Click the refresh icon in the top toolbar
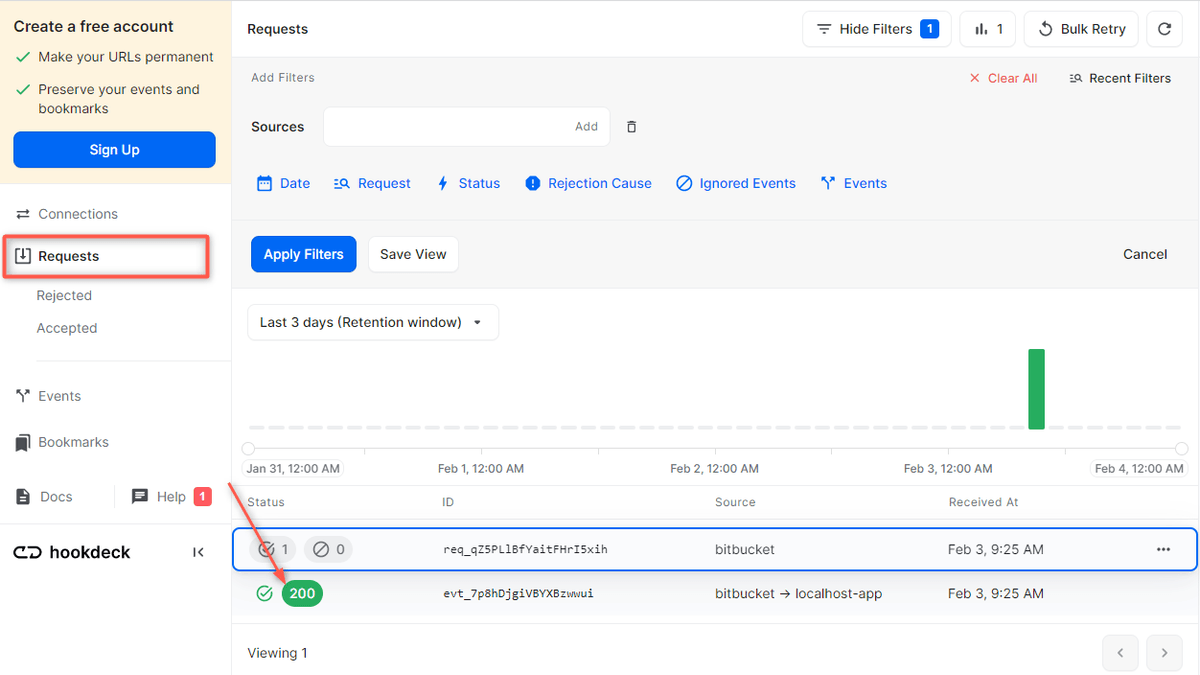The width and height of the screenshot is (1200, 675). pyautogui.click(x=1164, y=29)
